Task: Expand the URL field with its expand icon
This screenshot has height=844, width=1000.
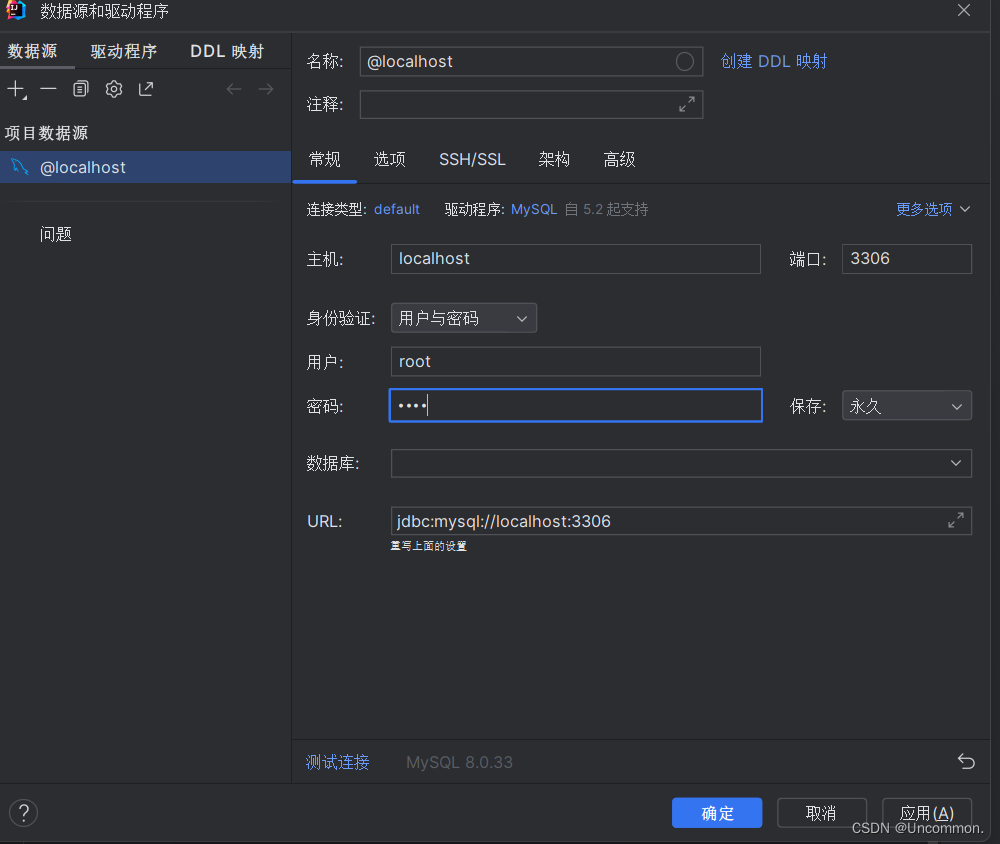Action: point(954,520)
